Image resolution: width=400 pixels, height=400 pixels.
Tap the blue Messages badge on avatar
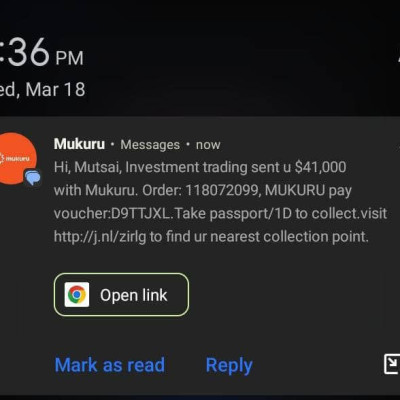tap(33, 177)
